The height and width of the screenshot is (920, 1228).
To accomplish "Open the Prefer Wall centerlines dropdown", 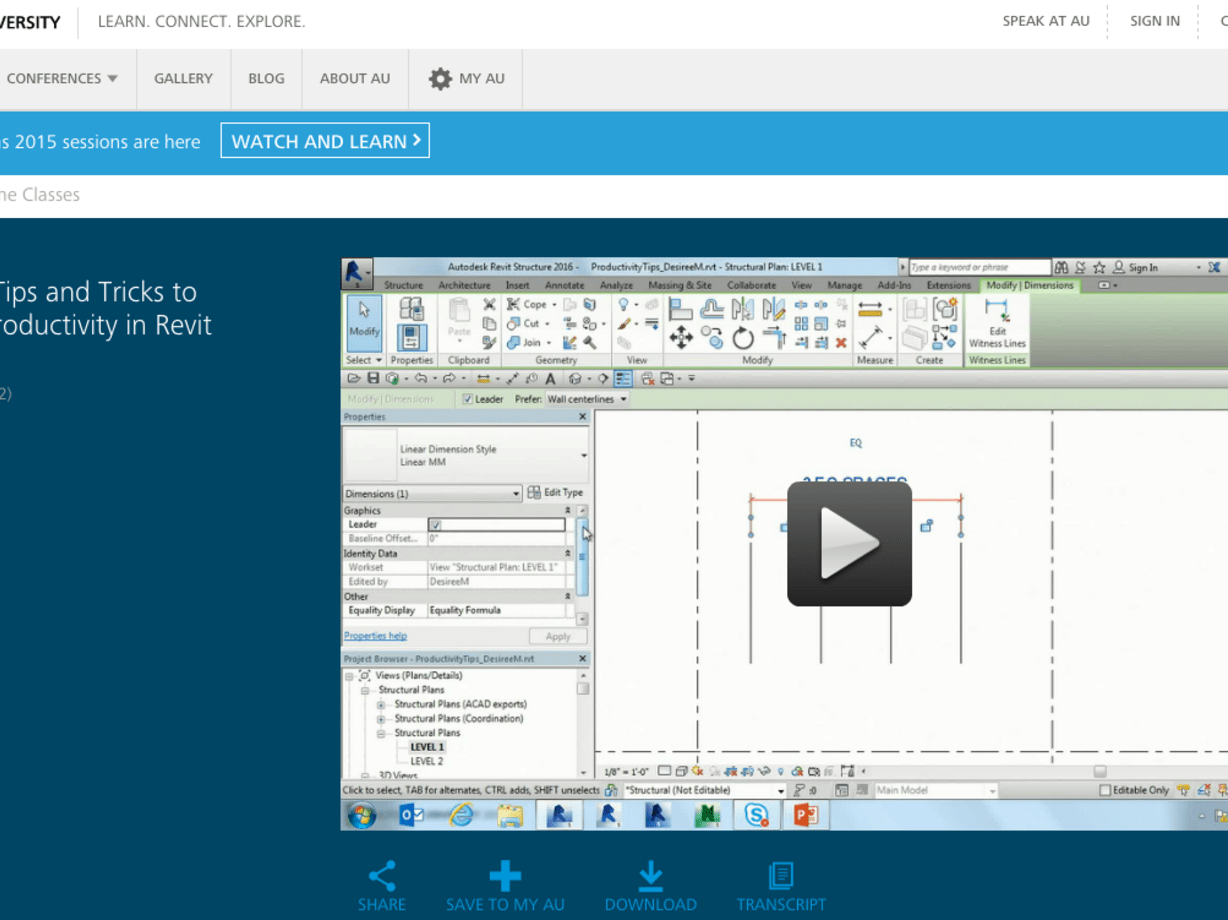I will (588, 399).
